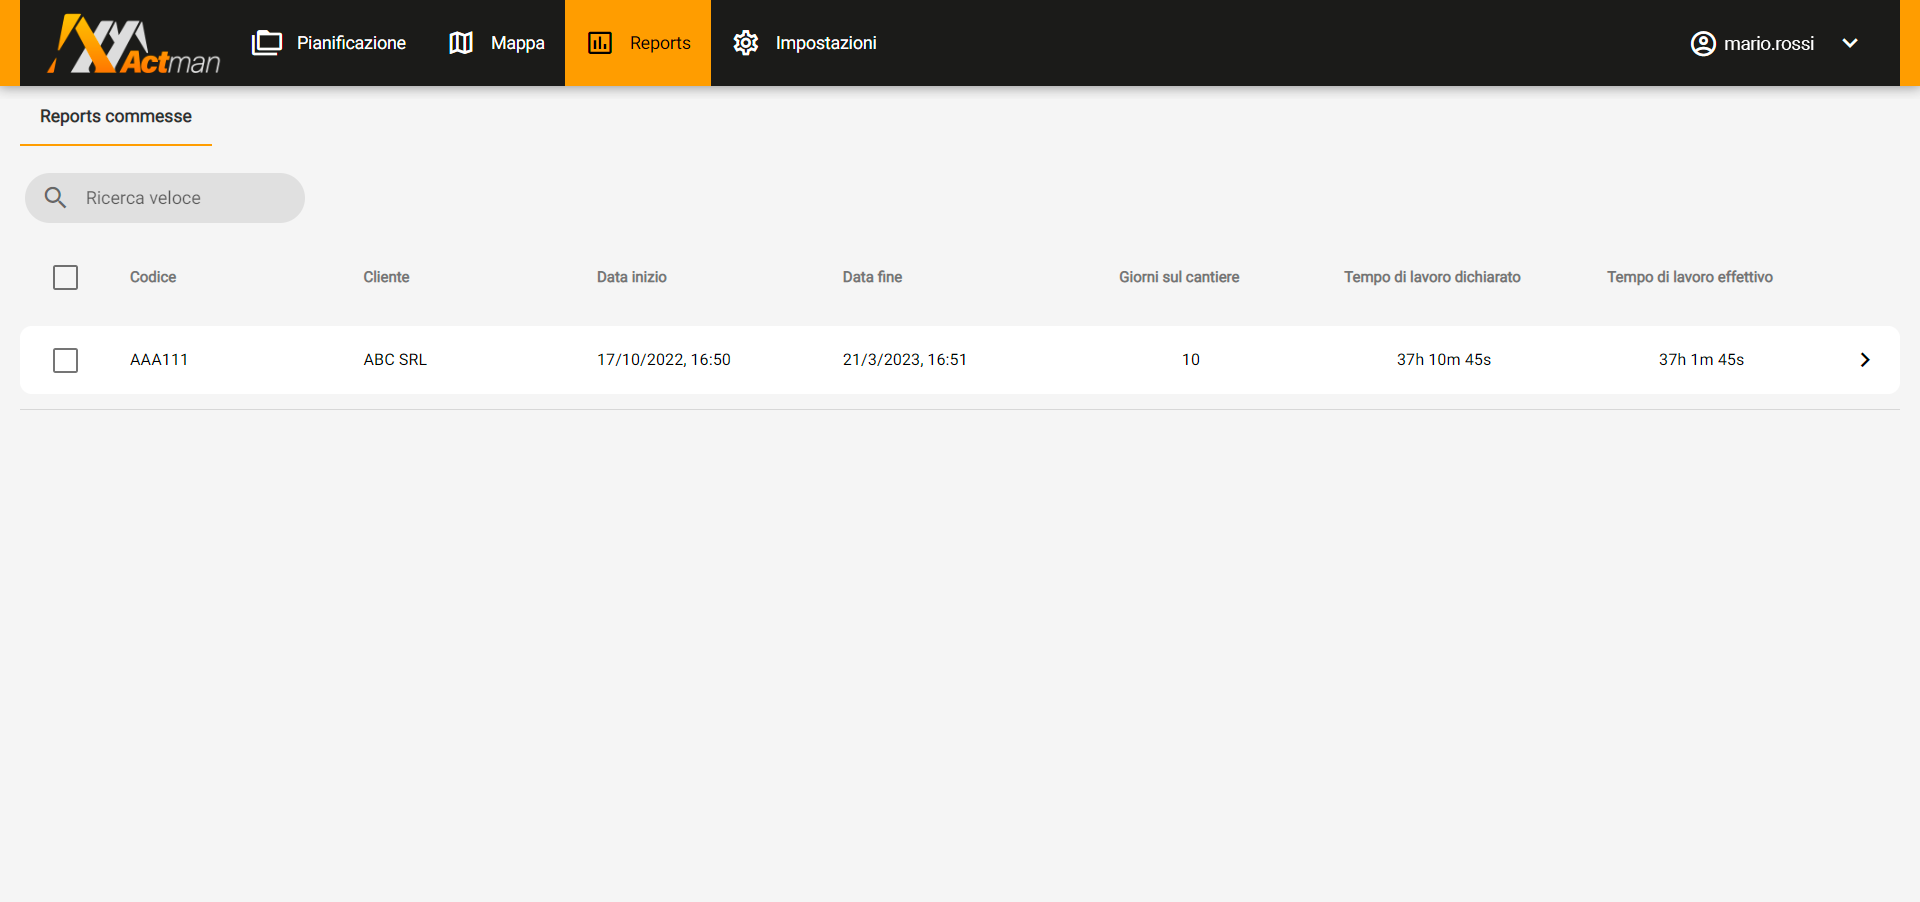Screen dimensions: 1920x902
Task: Click the days value 10
Action: pos(1191,360)
